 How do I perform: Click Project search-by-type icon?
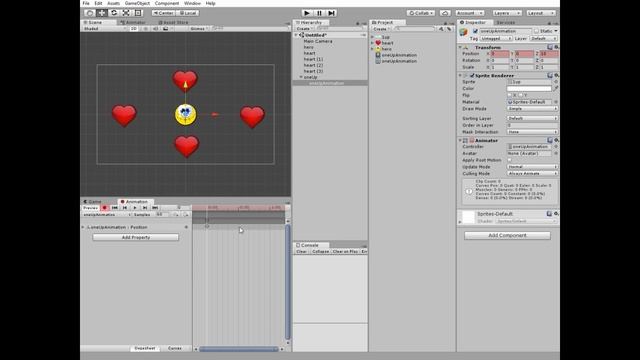[441, 29]
